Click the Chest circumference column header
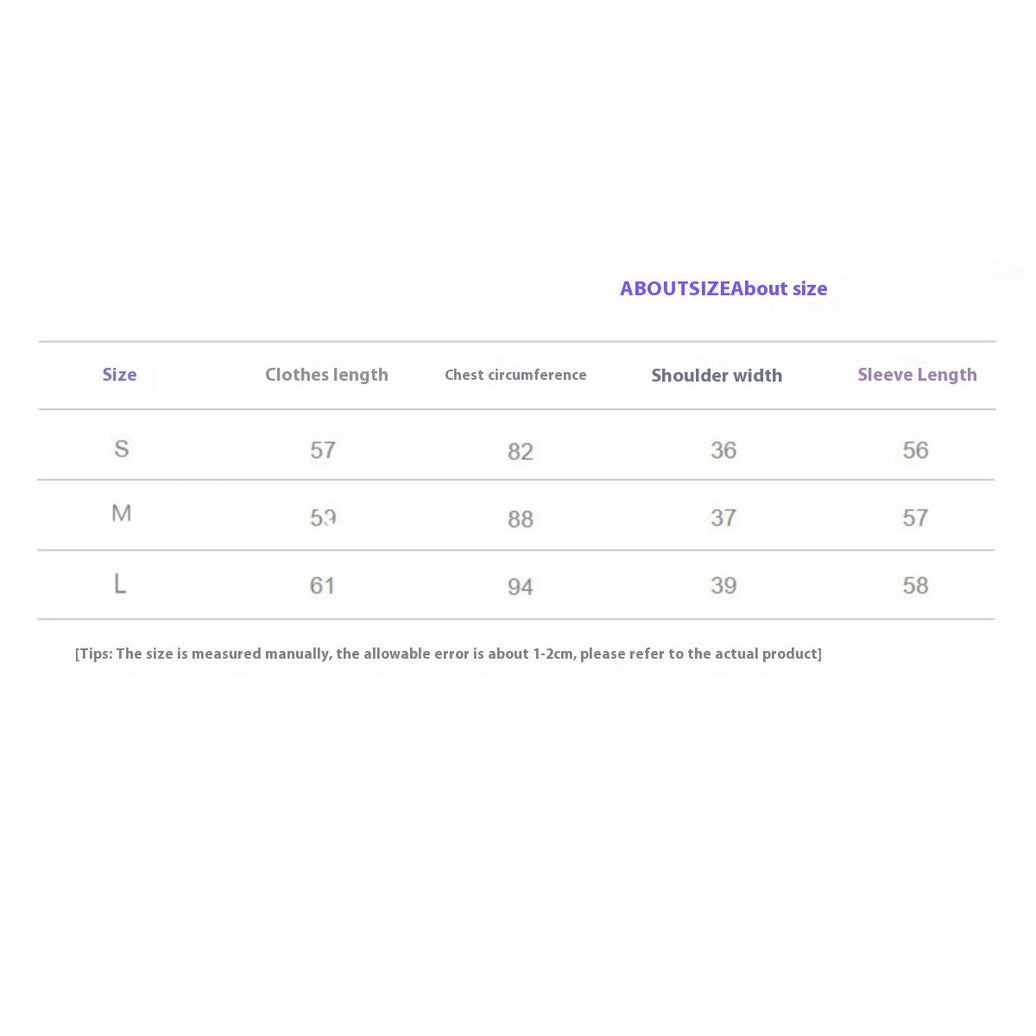Screen dimensions: 1036x1036 pos(515,375)
